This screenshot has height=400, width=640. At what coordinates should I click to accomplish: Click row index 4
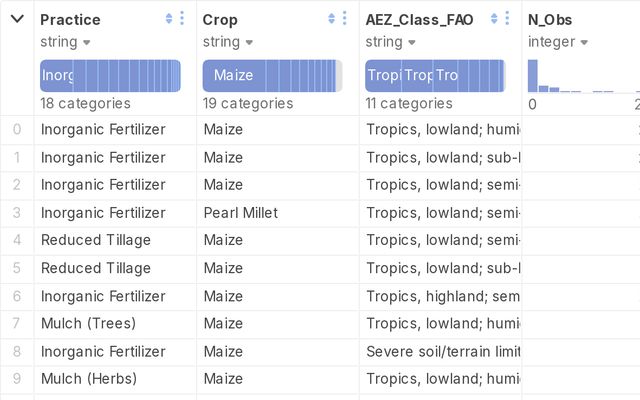point(17,240)
